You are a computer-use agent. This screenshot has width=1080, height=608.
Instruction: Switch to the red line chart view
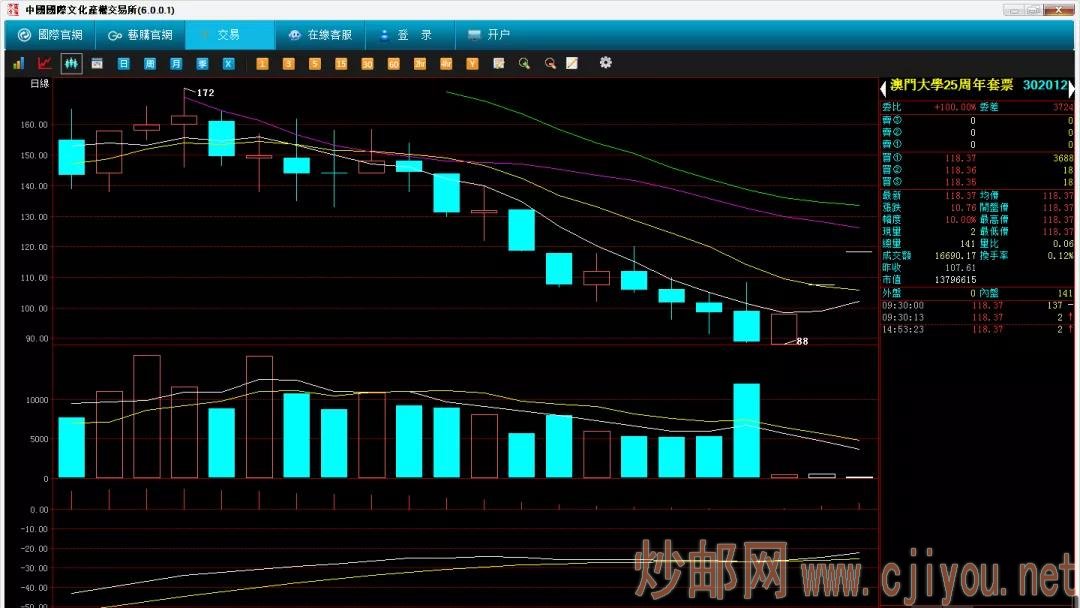[44, 63]
